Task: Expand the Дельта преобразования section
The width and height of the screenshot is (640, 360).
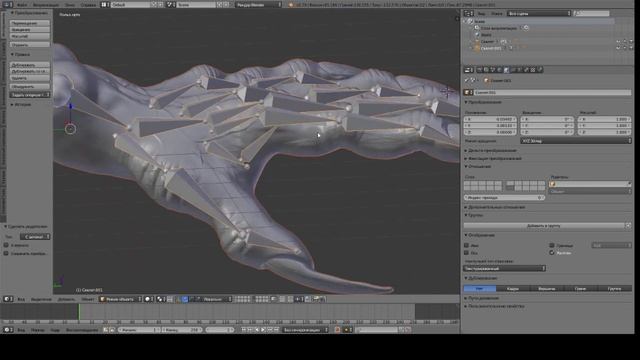Action: 491,151
